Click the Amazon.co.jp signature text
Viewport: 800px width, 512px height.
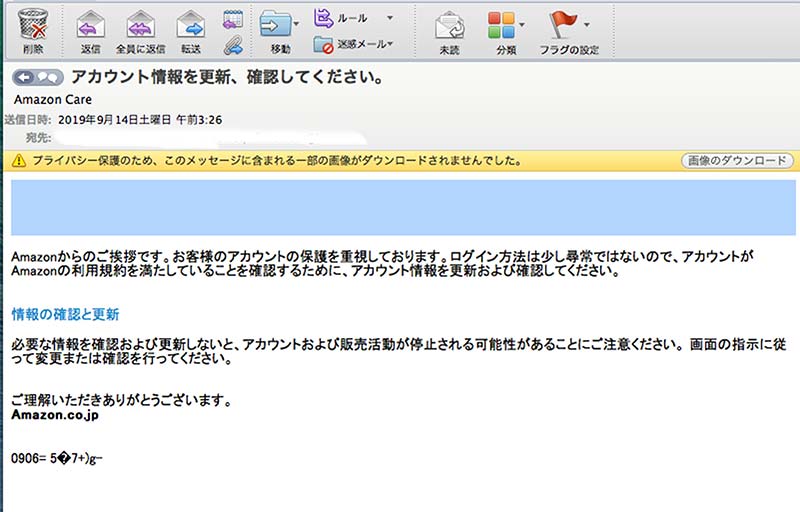point(55,415)
